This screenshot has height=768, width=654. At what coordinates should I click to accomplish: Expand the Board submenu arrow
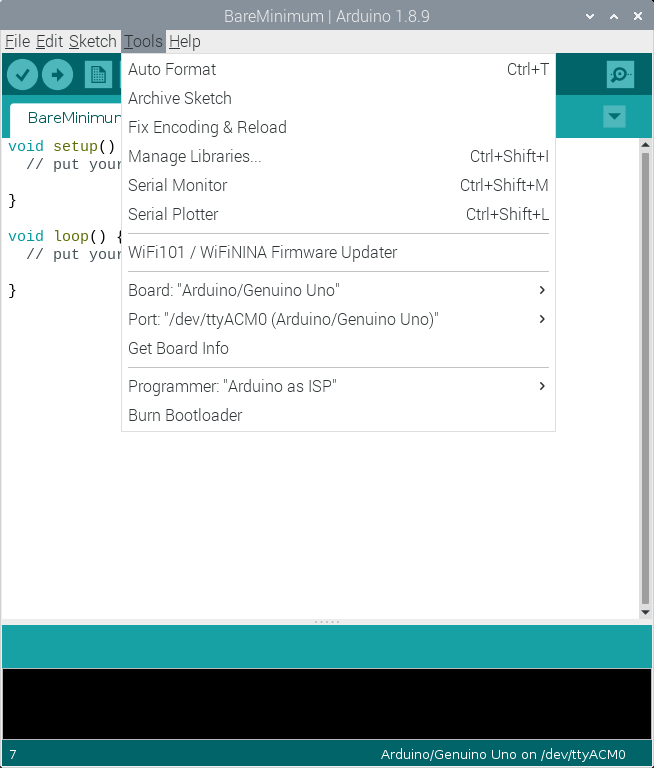click(x=542, y=290)
